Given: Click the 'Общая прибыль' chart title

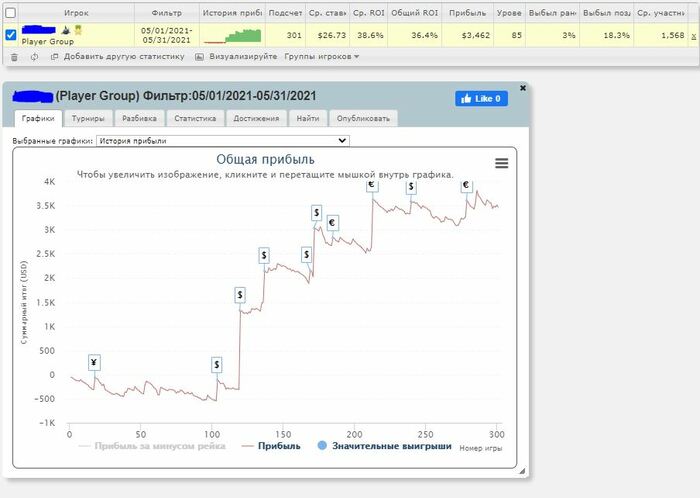Looking at the screenshot, I should pos(265,159).
